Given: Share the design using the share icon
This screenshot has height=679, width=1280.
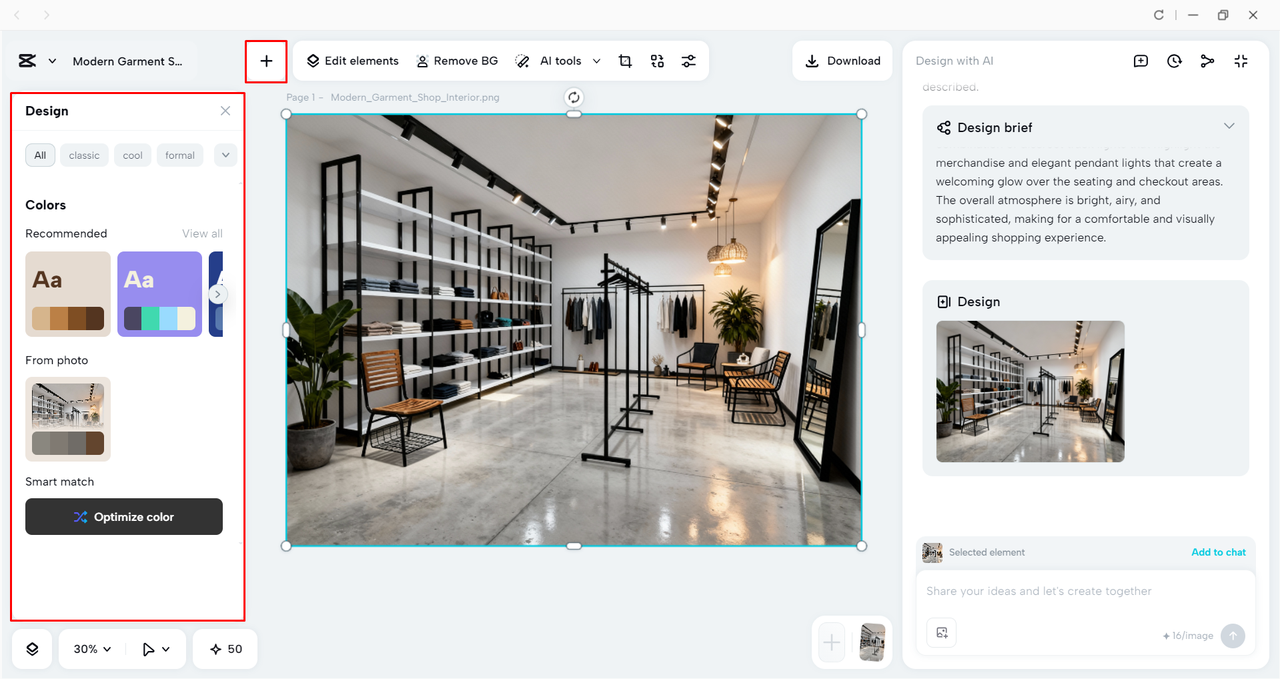Looking at the screenshot, I should 1207,61.
